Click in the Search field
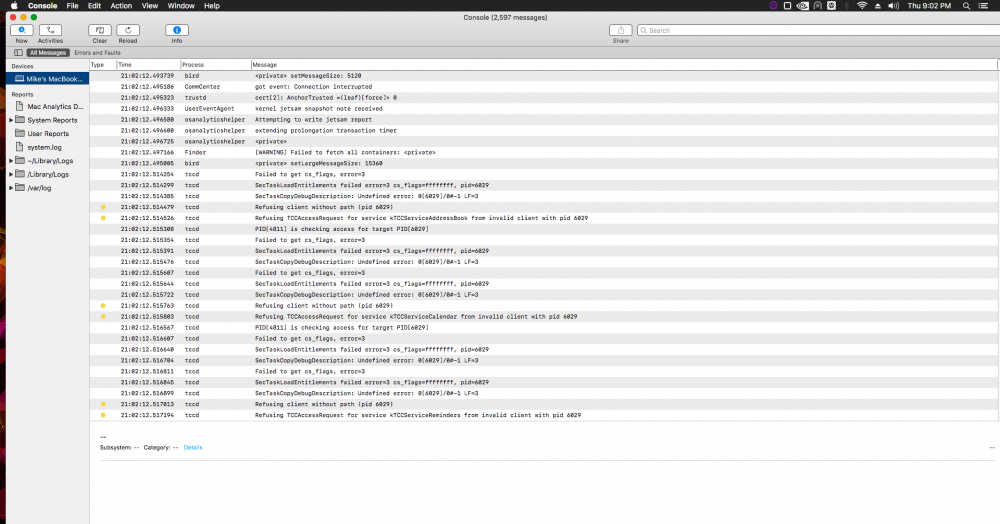1000x524 pixels. click(819, 30)
